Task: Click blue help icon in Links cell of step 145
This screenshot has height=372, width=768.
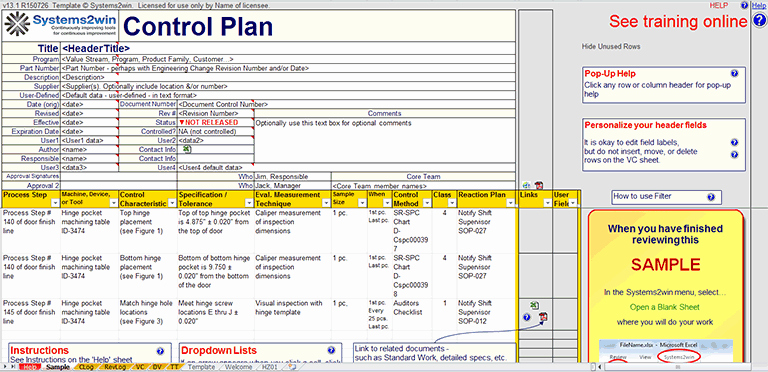Action: pyautogui.click(x=527, y=317)
